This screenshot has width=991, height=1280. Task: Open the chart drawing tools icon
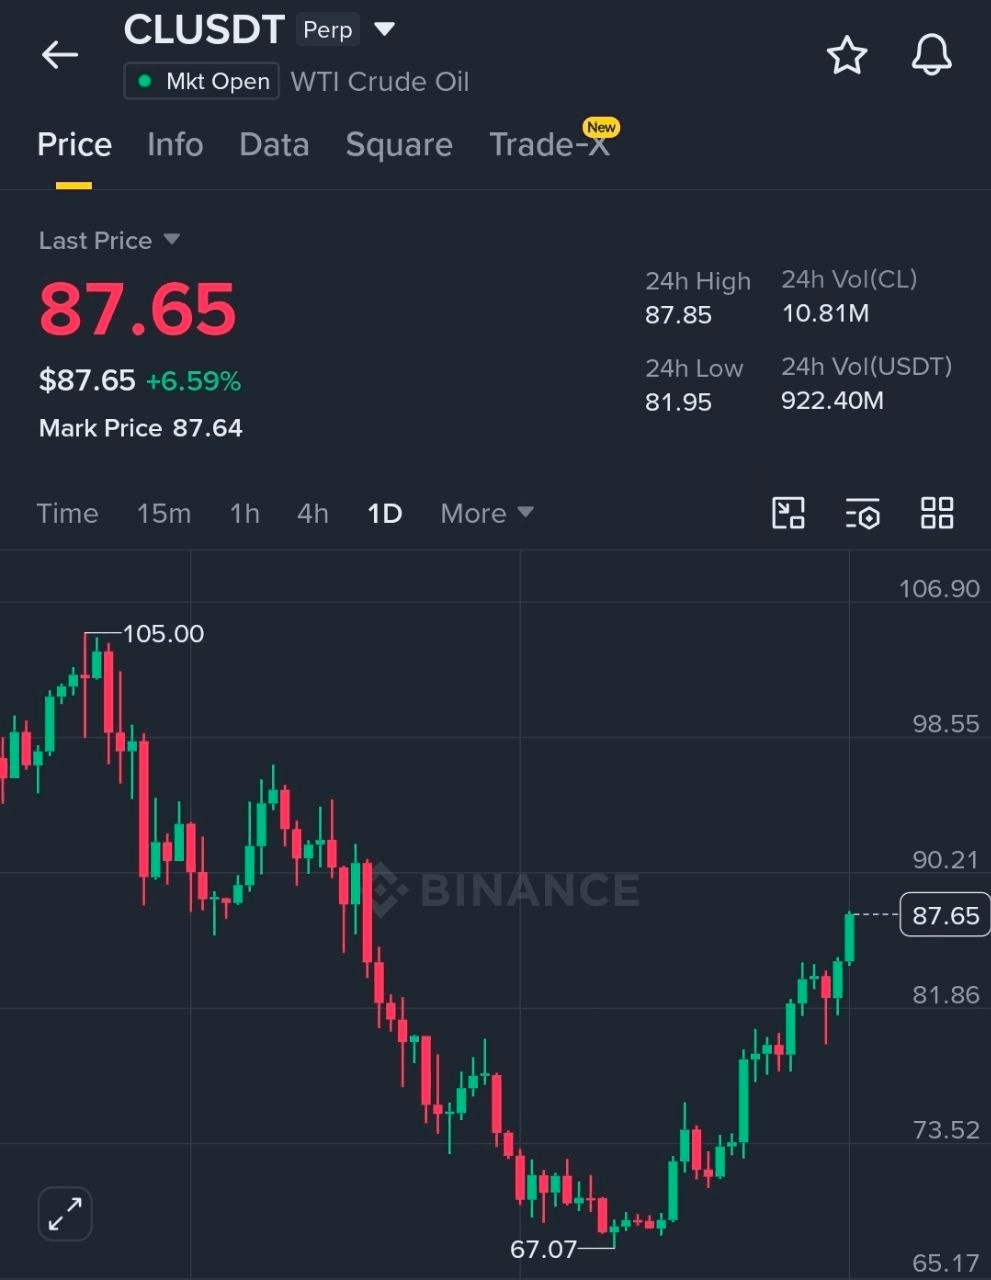[x=788, y=513]
